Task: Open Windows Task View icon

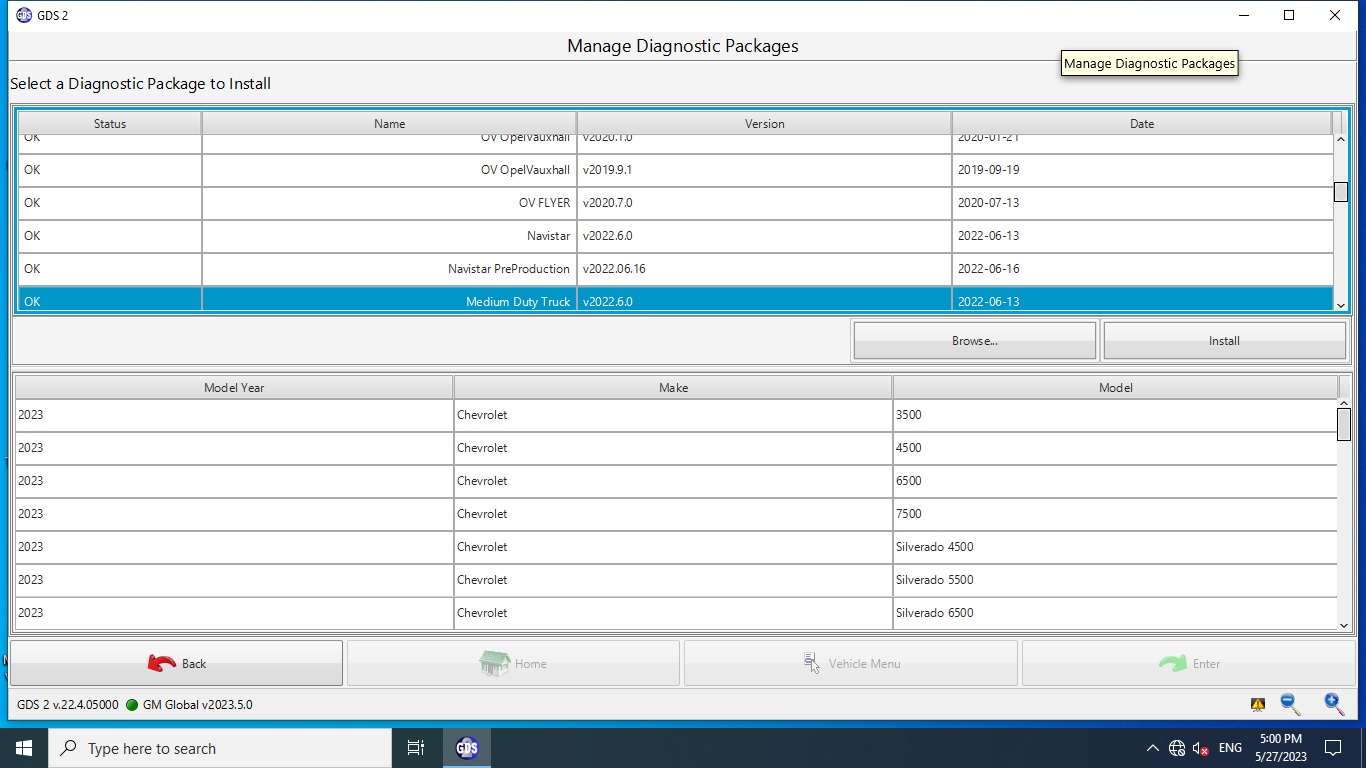Action: point(416,748)
